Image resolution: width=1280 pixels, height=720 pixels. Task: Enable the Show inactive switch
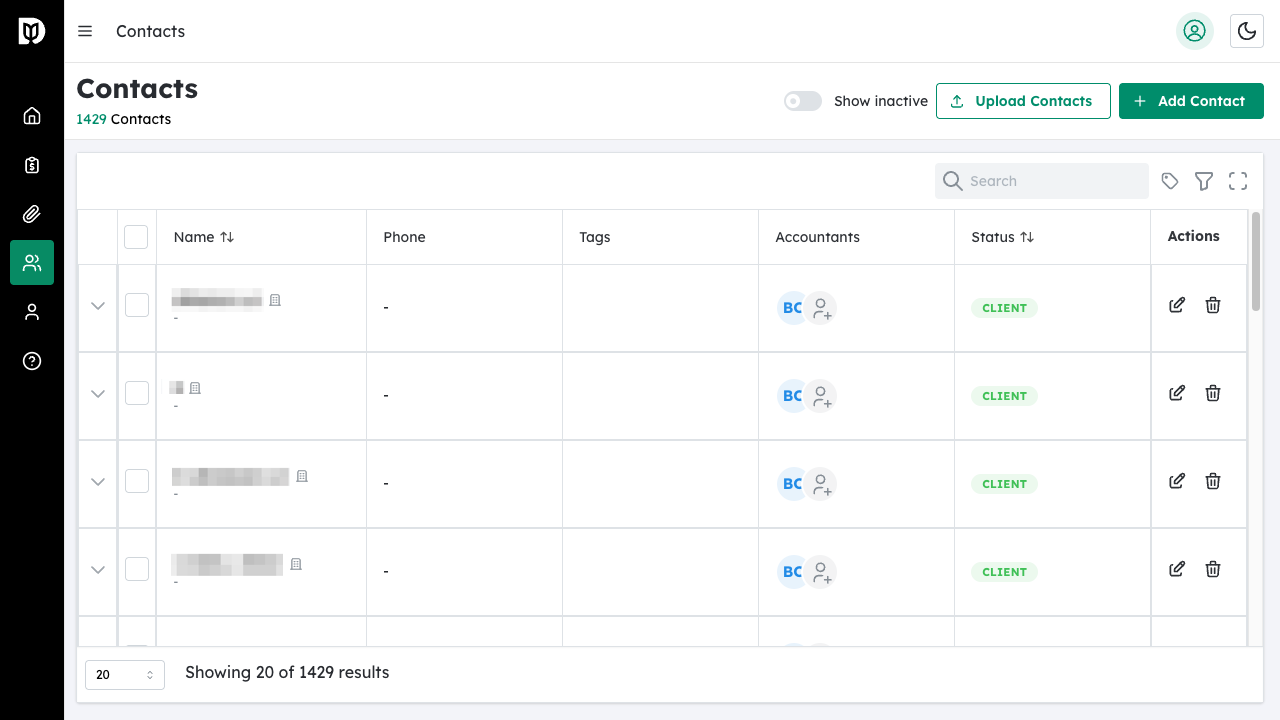point(802,101)
